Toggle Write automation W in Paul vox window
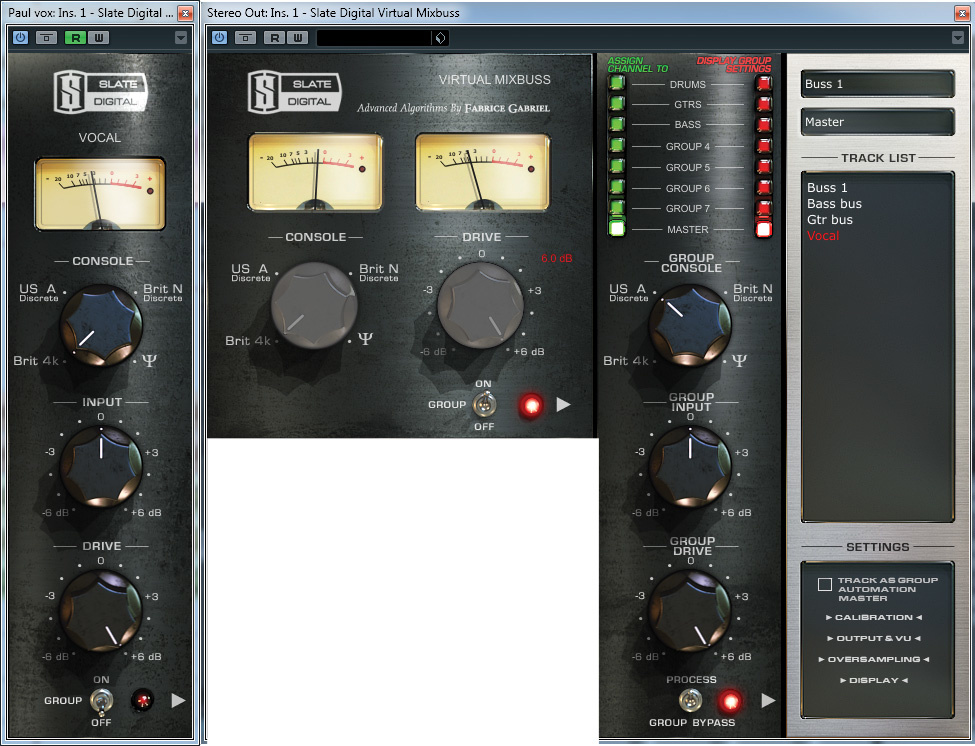This screenshot has height=746, width=975. pyautogui.click(x=99, y=38)
